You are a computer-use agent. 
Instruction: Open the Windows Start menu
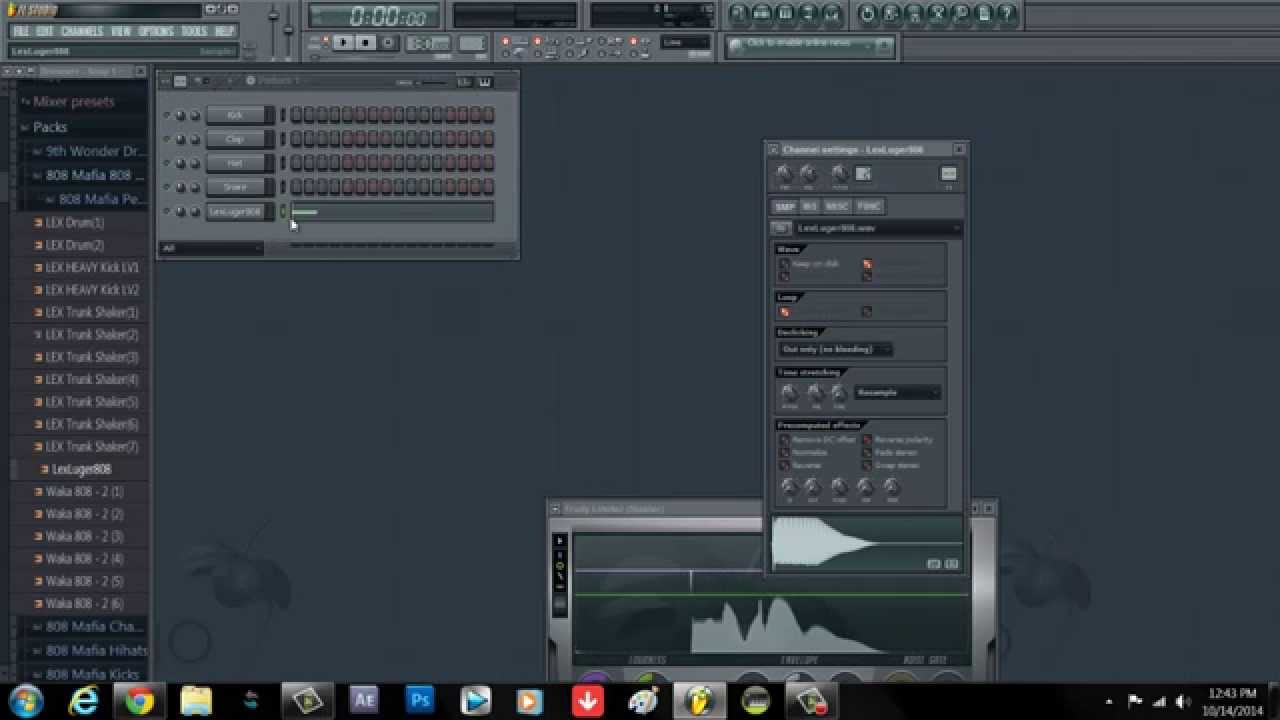[x=26, y=701]
